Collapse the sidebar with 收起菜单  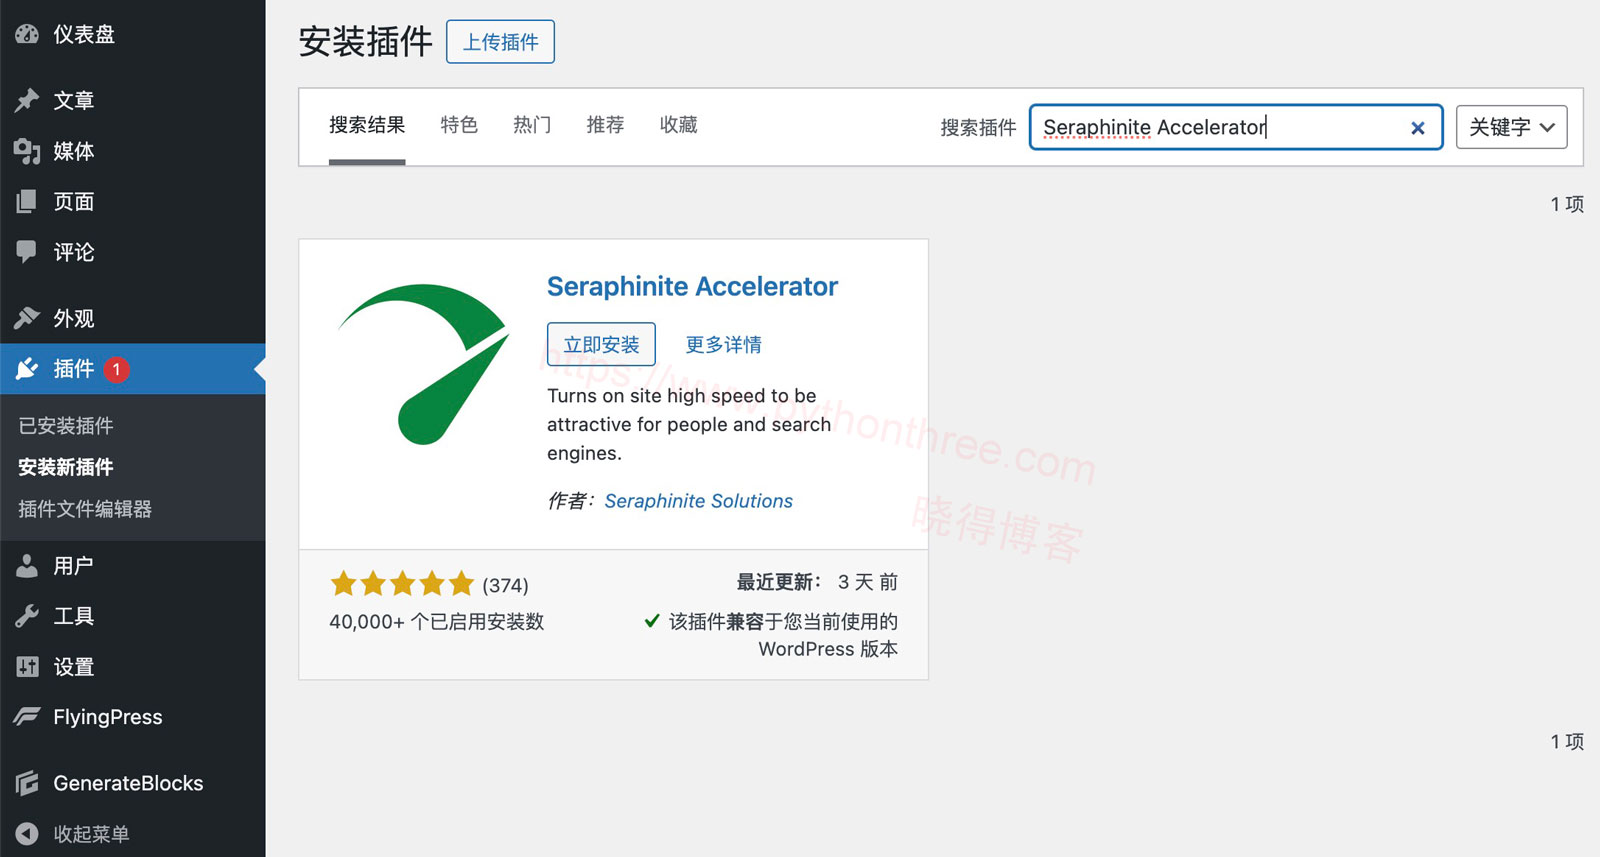[73, 834]
